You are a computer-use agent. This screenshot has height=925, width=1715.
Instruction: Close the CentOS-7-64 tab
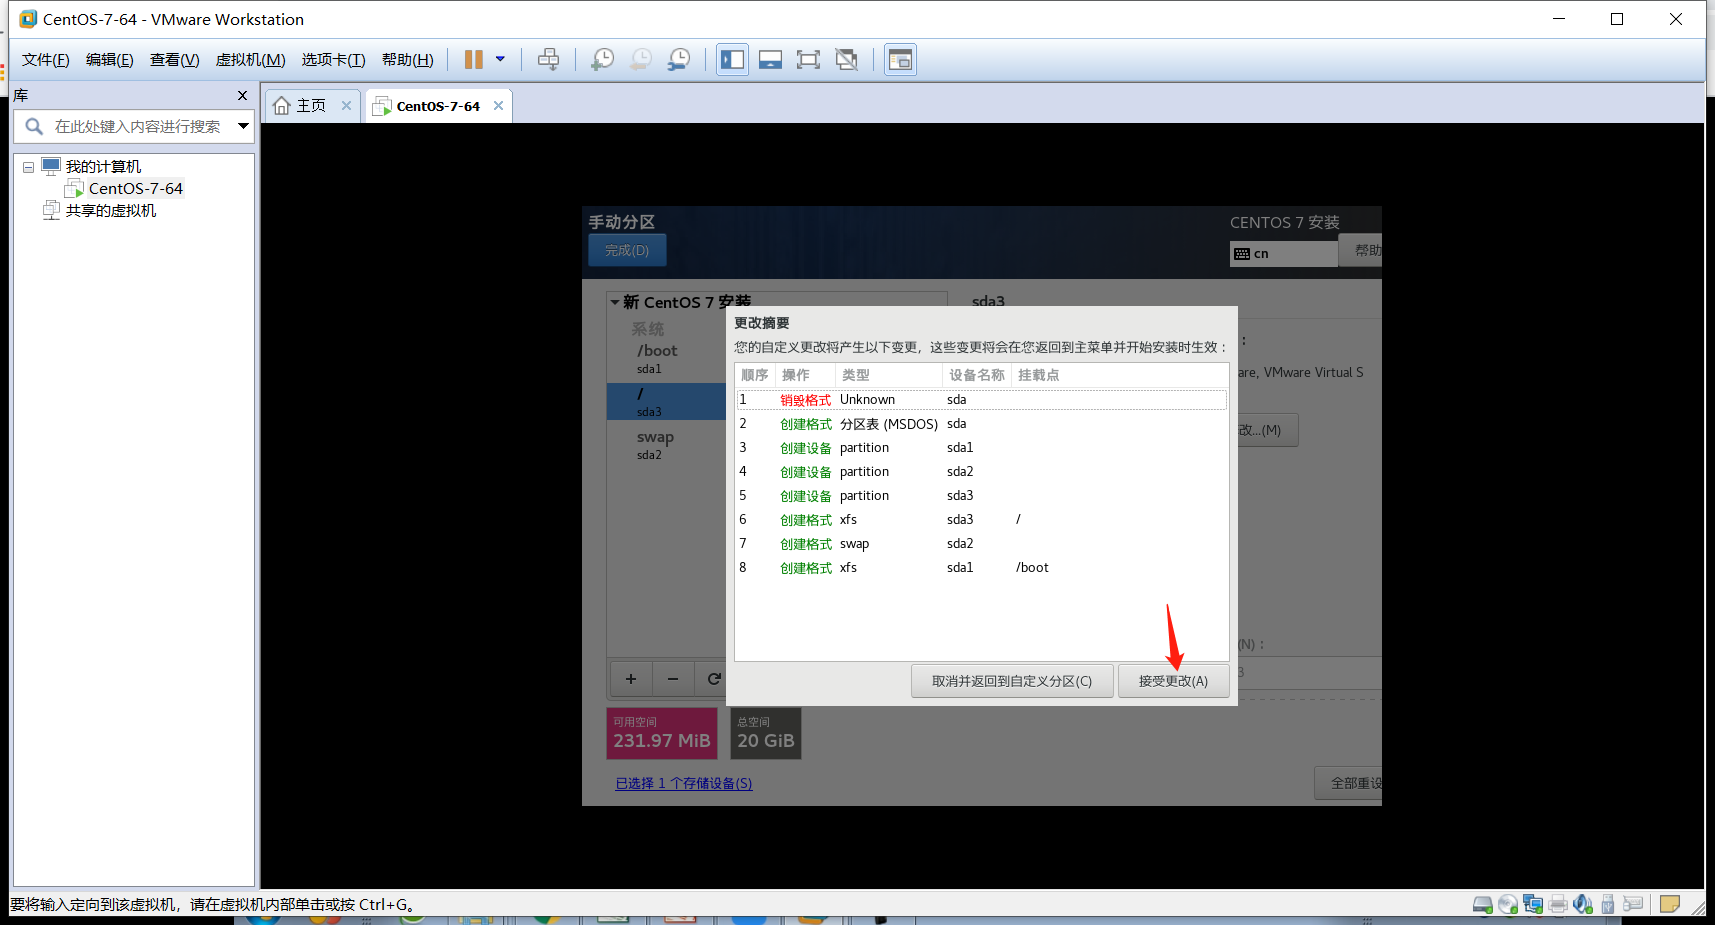[x=498, y=105]
